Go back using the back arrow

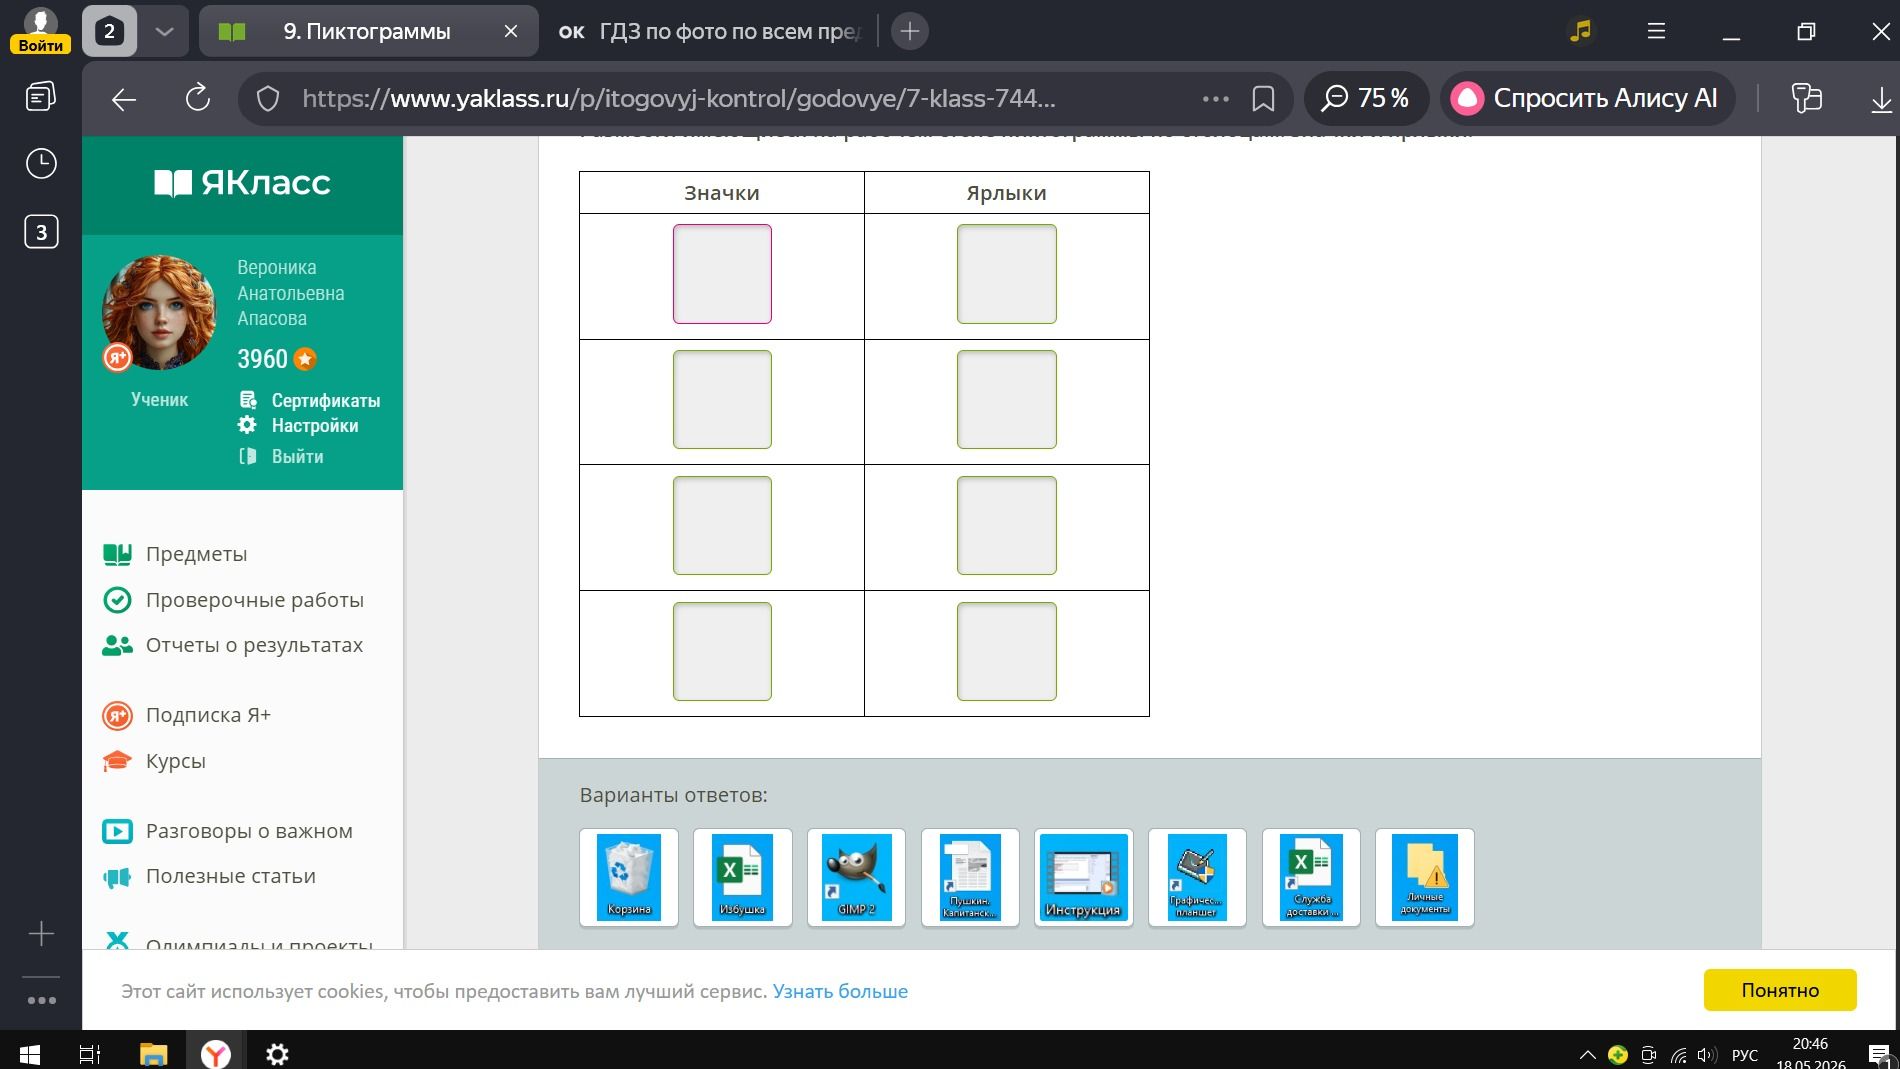(x=124, y=98)
